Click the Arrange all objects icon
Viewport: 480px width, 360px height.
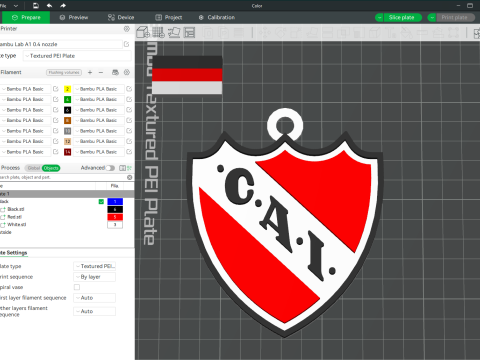[189, 32]
